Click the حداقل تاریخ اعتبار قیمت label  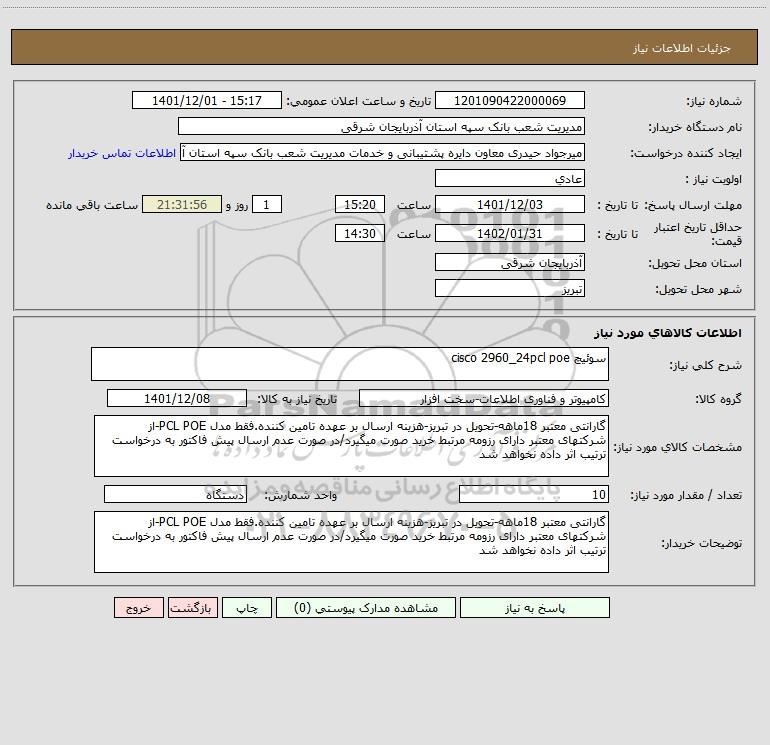698,234
